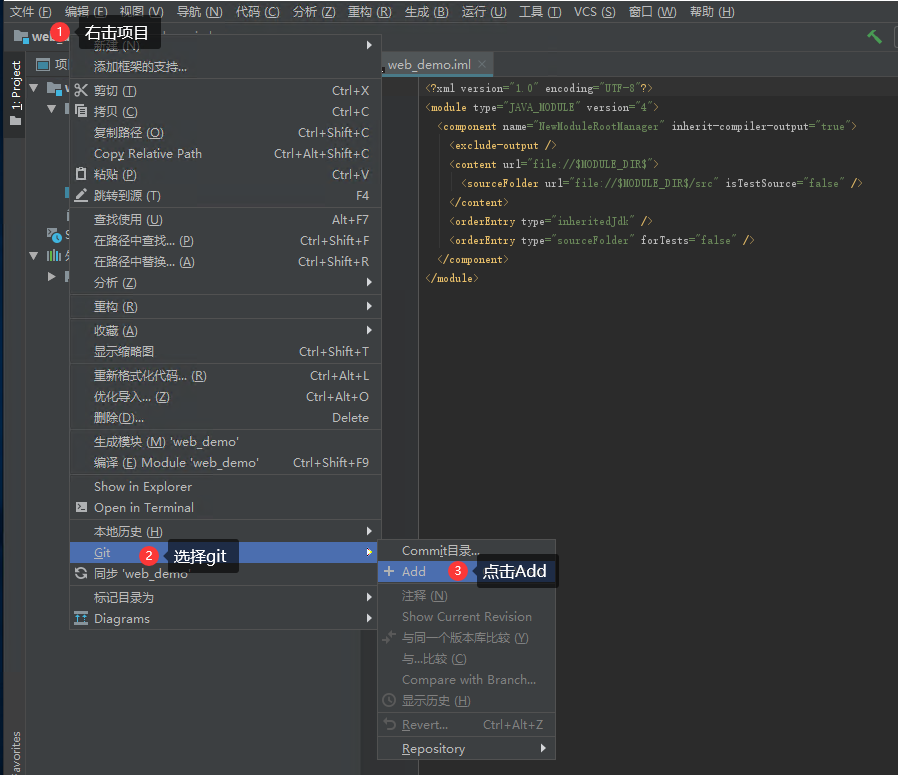Open the VCS (S) menu
898x775 pixels.
coord(594,11)
